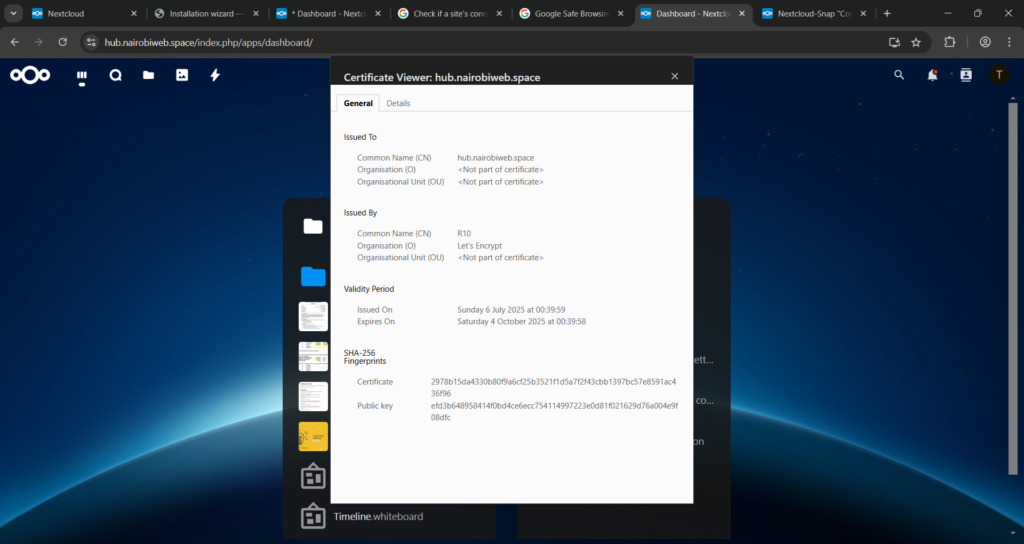Switch to the Details certificate tab

coord(398,103)
